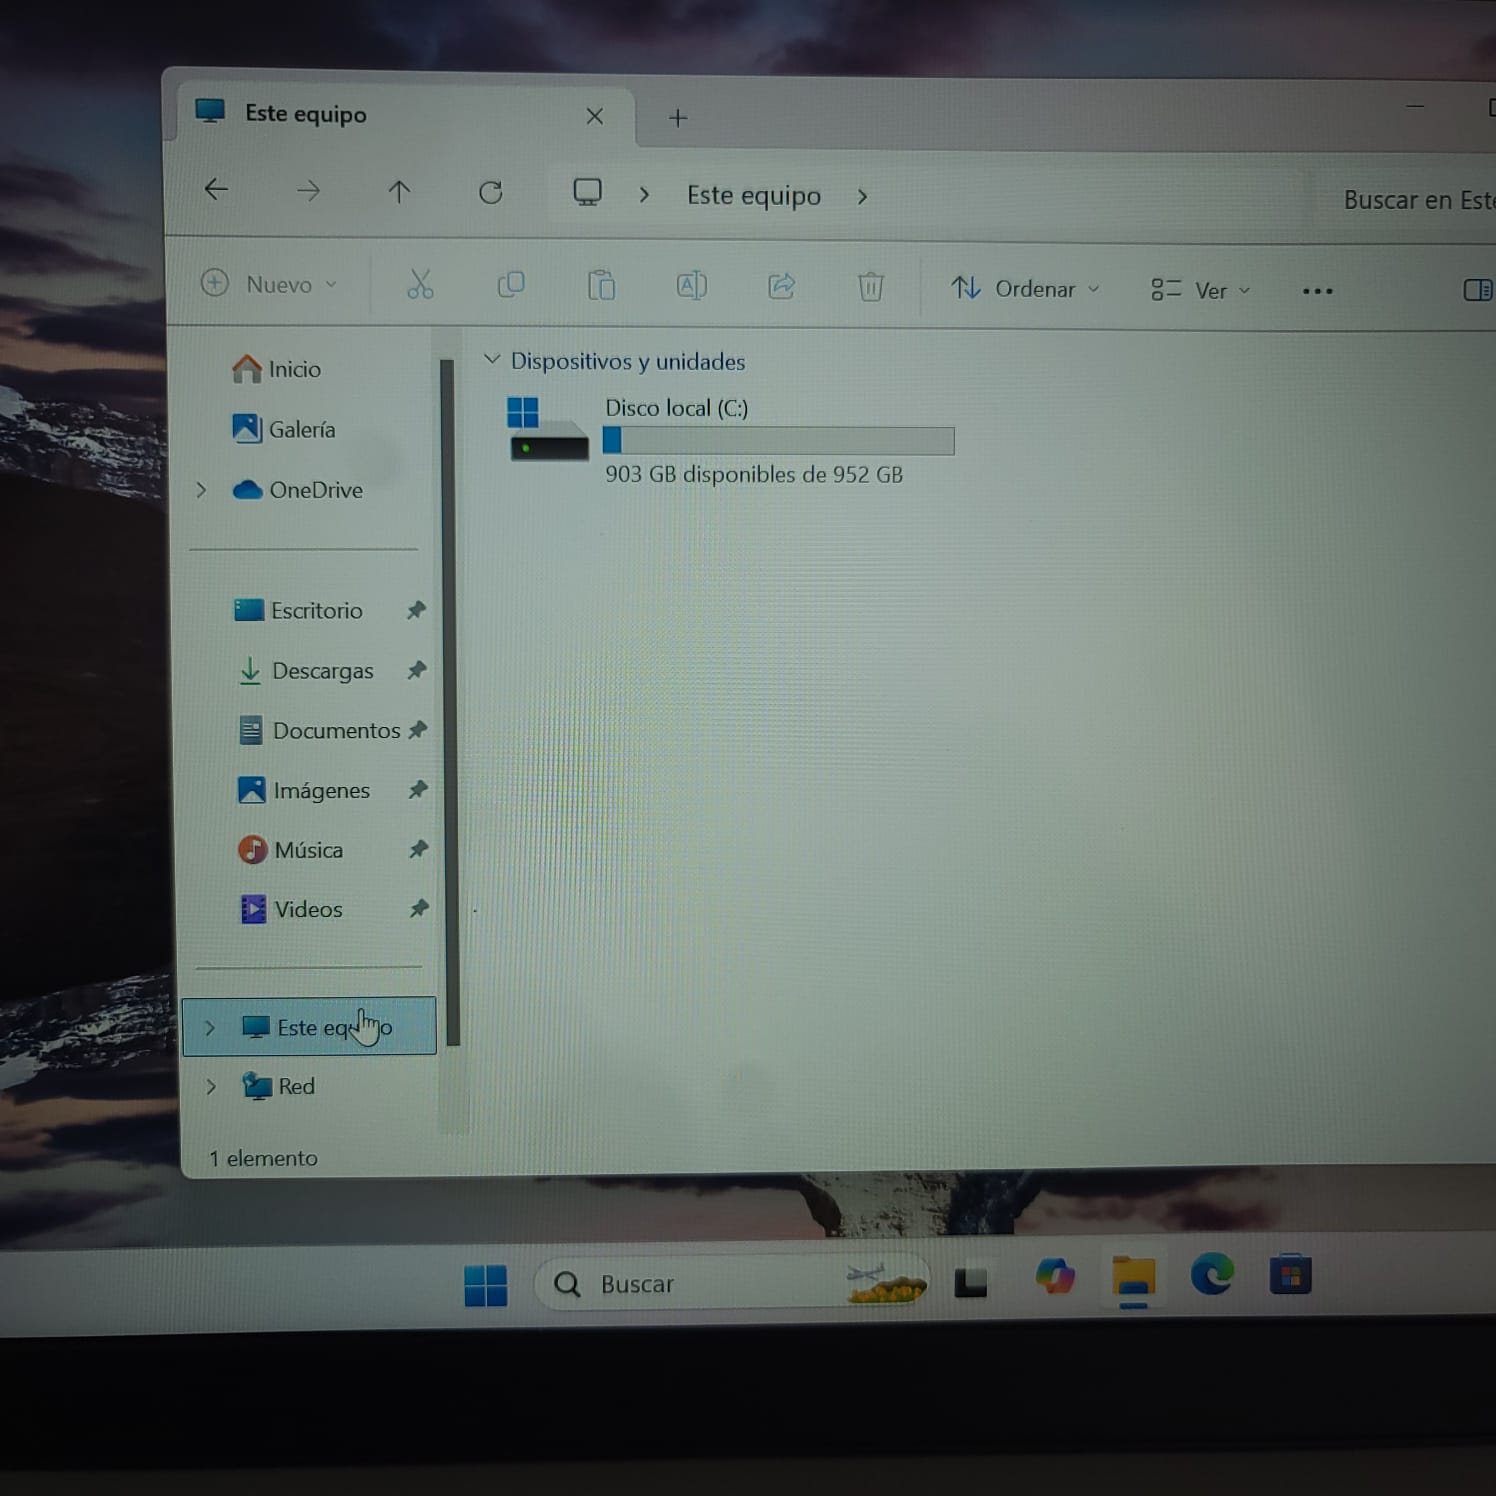Image resolution: width=1496 pixels, height=1496 pixels.
Task: Open the Ver view dropdown
Action: tap(1200, 290)
